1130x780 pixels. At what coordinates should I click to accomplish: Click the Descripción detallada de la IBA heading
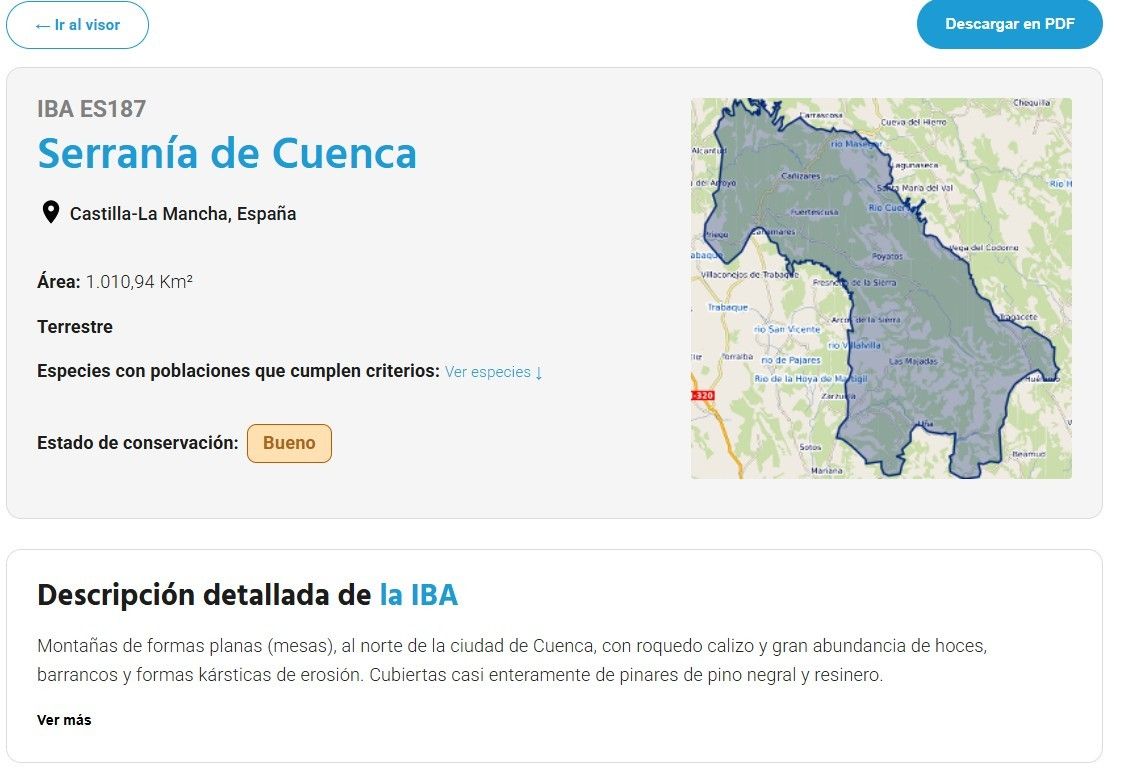pyautogui.click(x=247, y=595)
